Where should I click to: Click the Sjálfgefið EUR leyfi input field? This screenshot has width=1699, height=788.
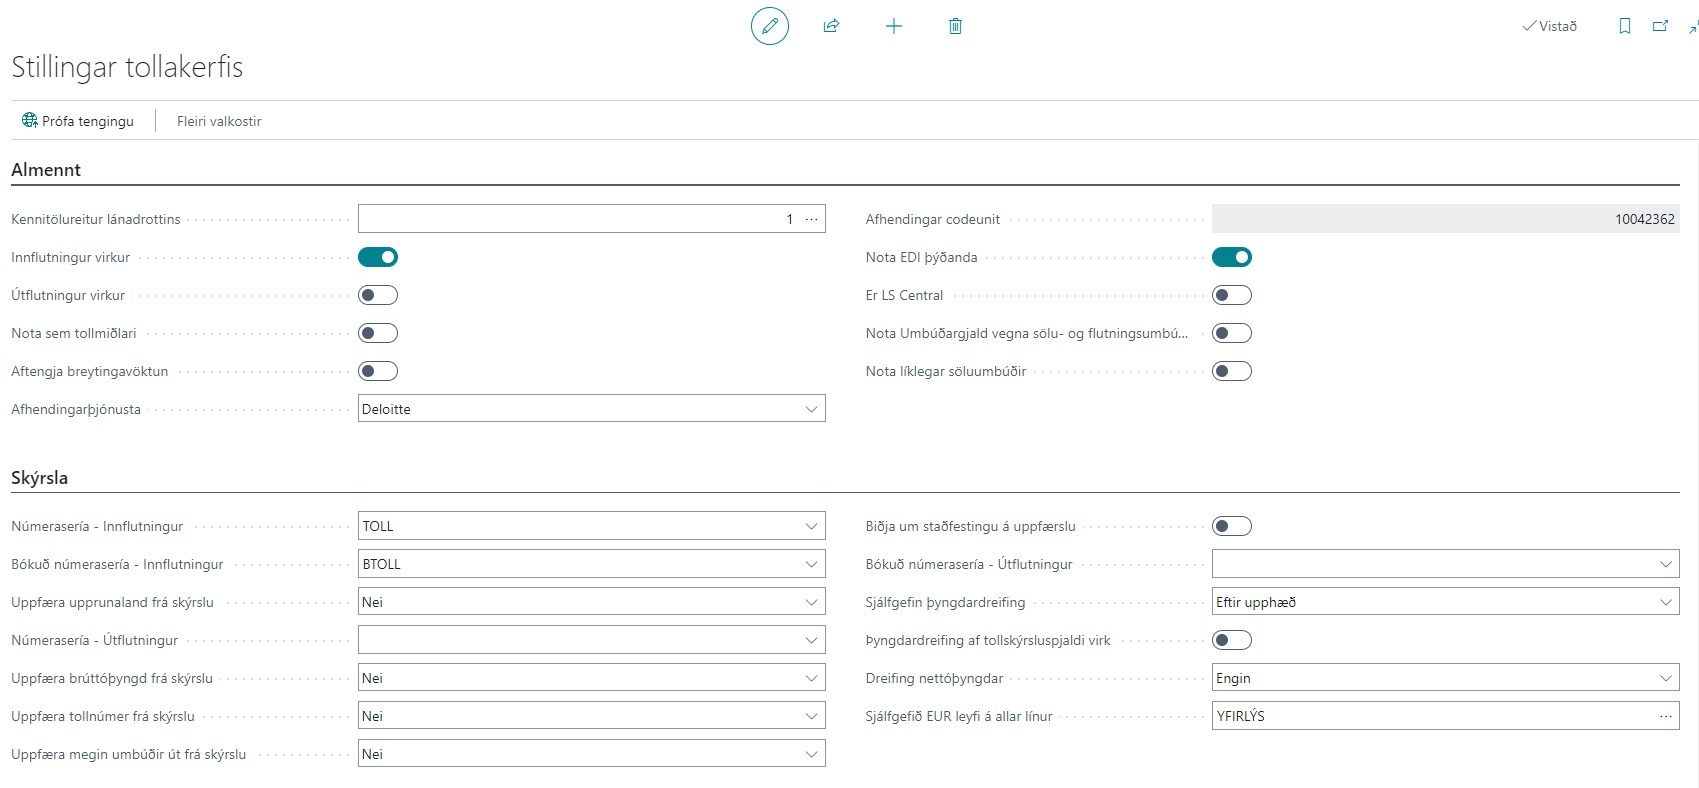point(1430,716)
